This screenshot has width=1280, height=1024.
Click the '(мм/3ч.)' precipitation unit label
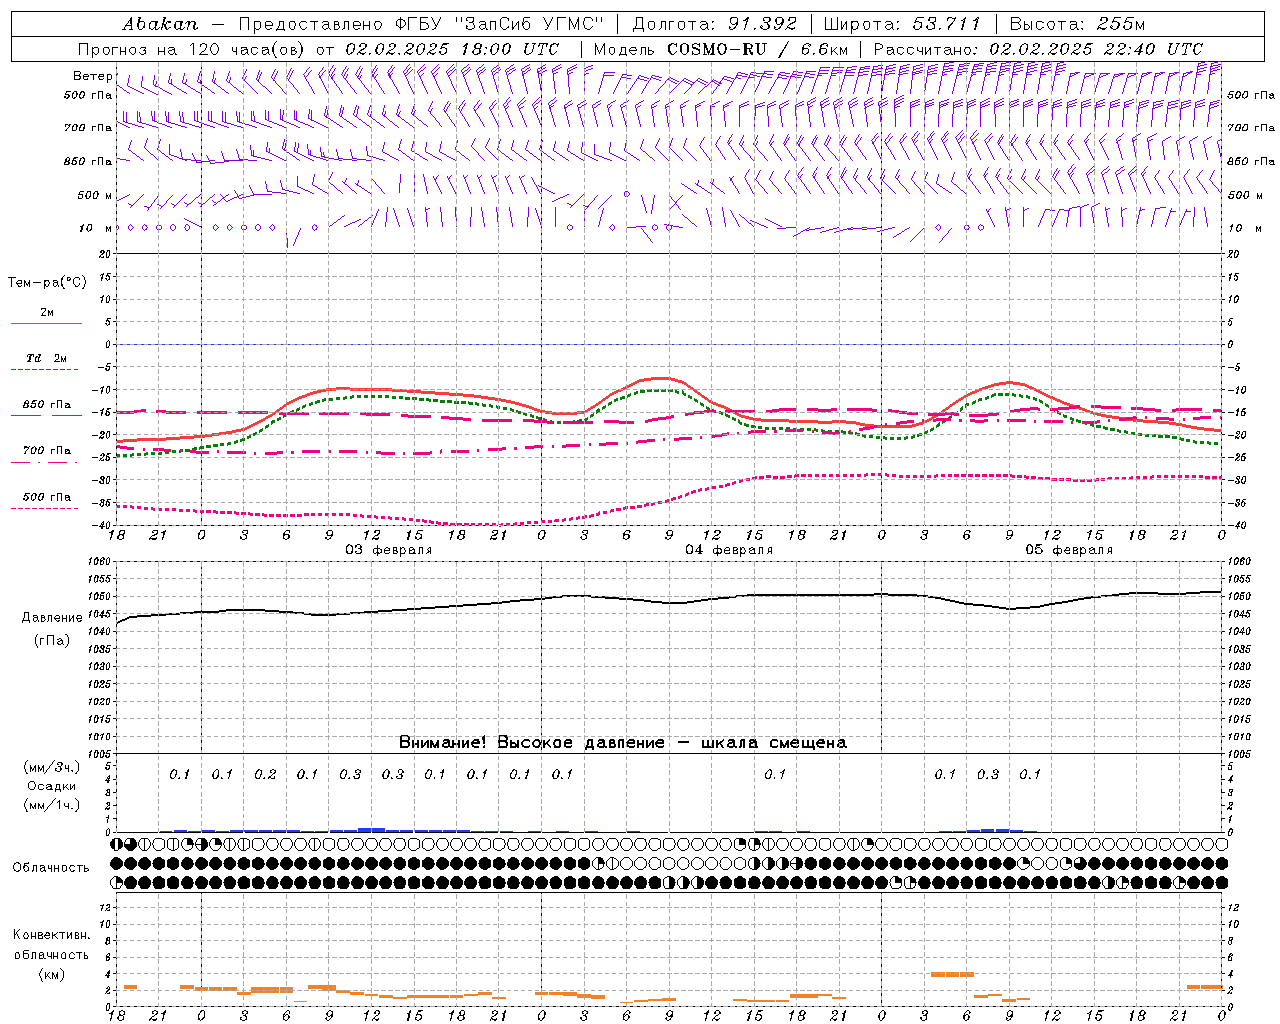point(52,767)
